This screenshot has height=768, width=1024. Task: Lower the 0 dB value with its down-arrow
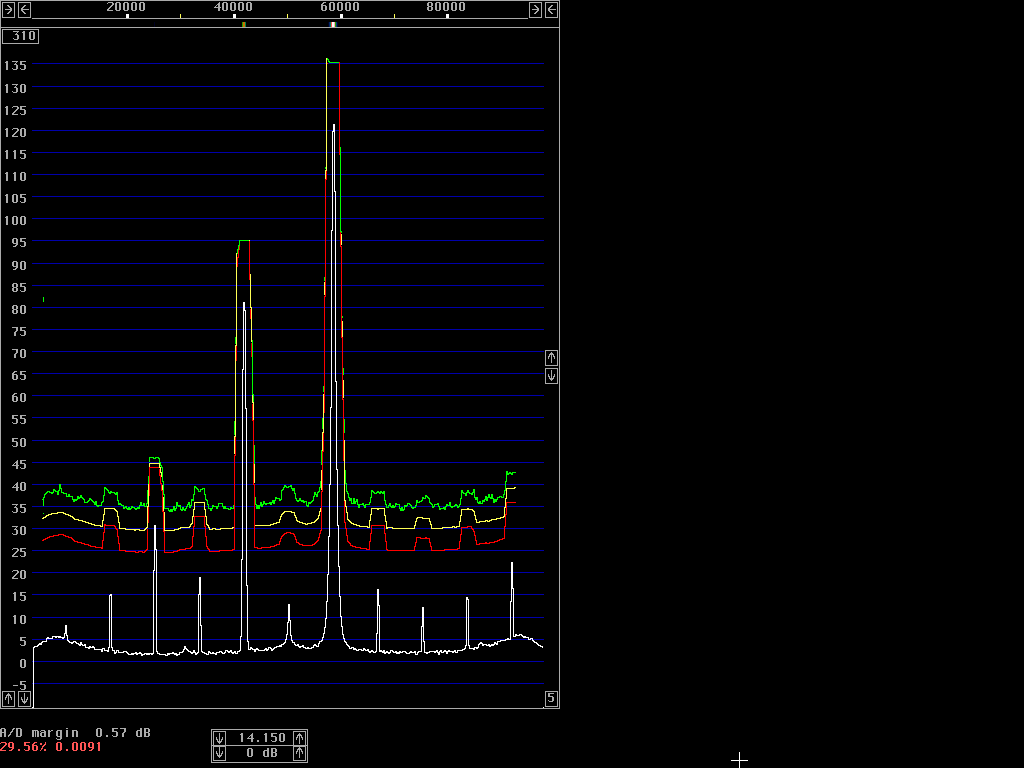(x=219, y=754)
